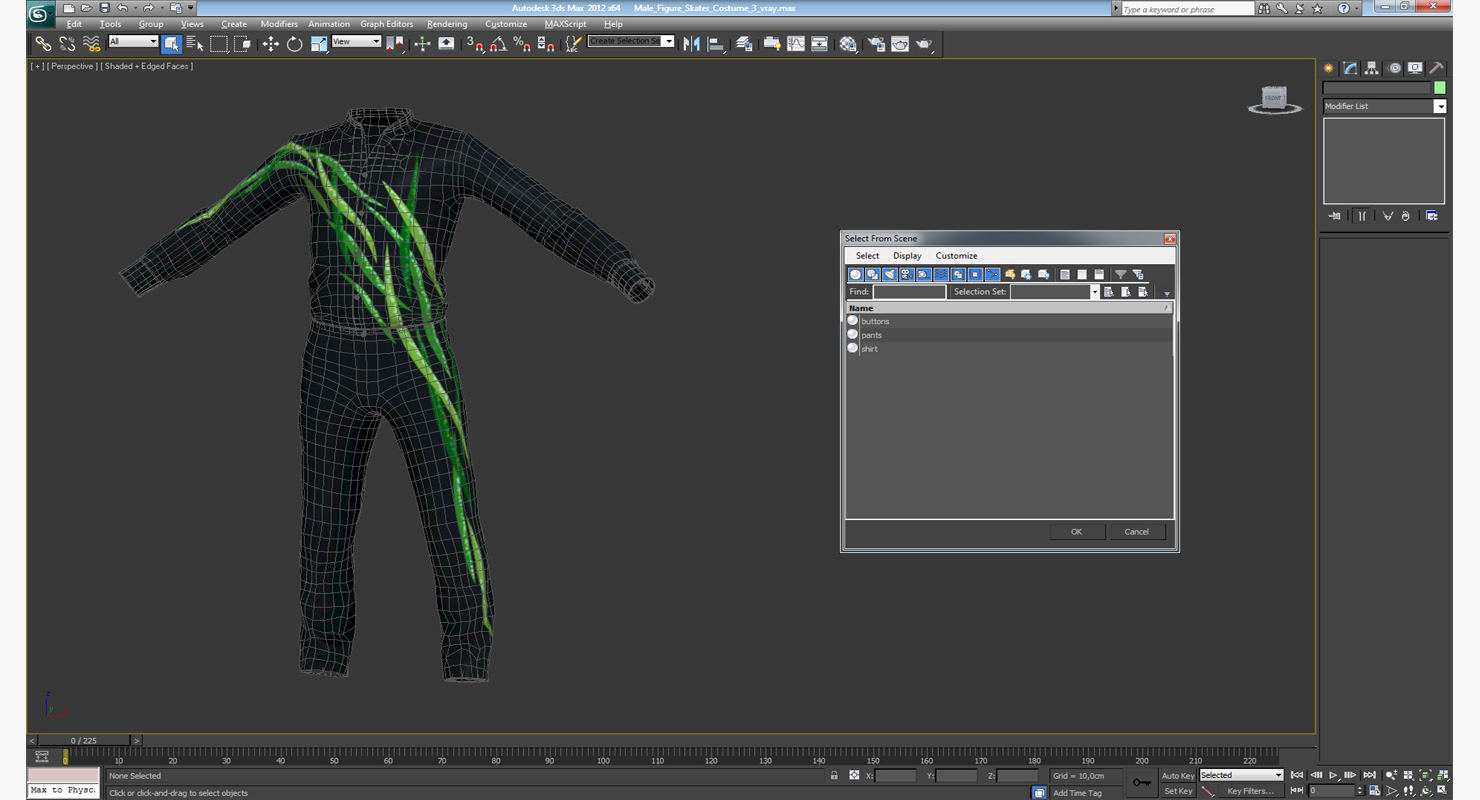This screenshot has height=800, width=1480.
Task: Click the 0 / 225 time slider
Action: [84, 741]
